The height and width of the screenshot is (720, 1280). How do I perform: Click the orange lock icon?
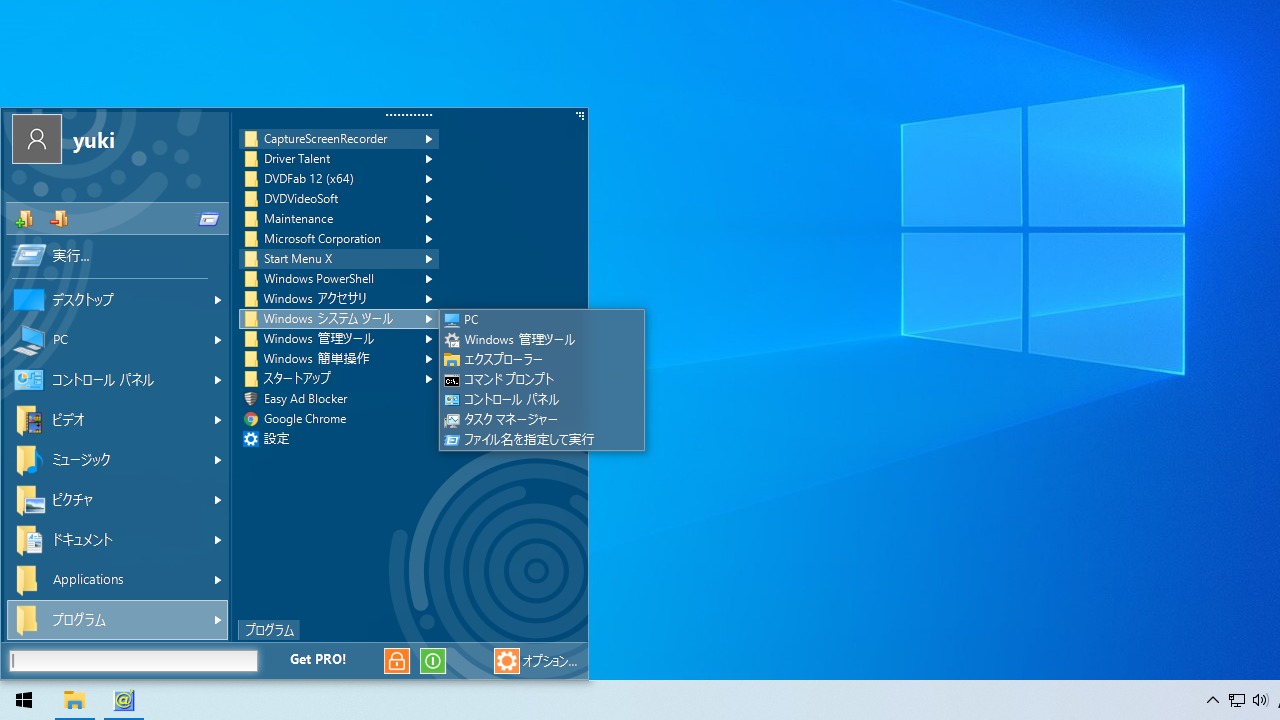point(397,661)
